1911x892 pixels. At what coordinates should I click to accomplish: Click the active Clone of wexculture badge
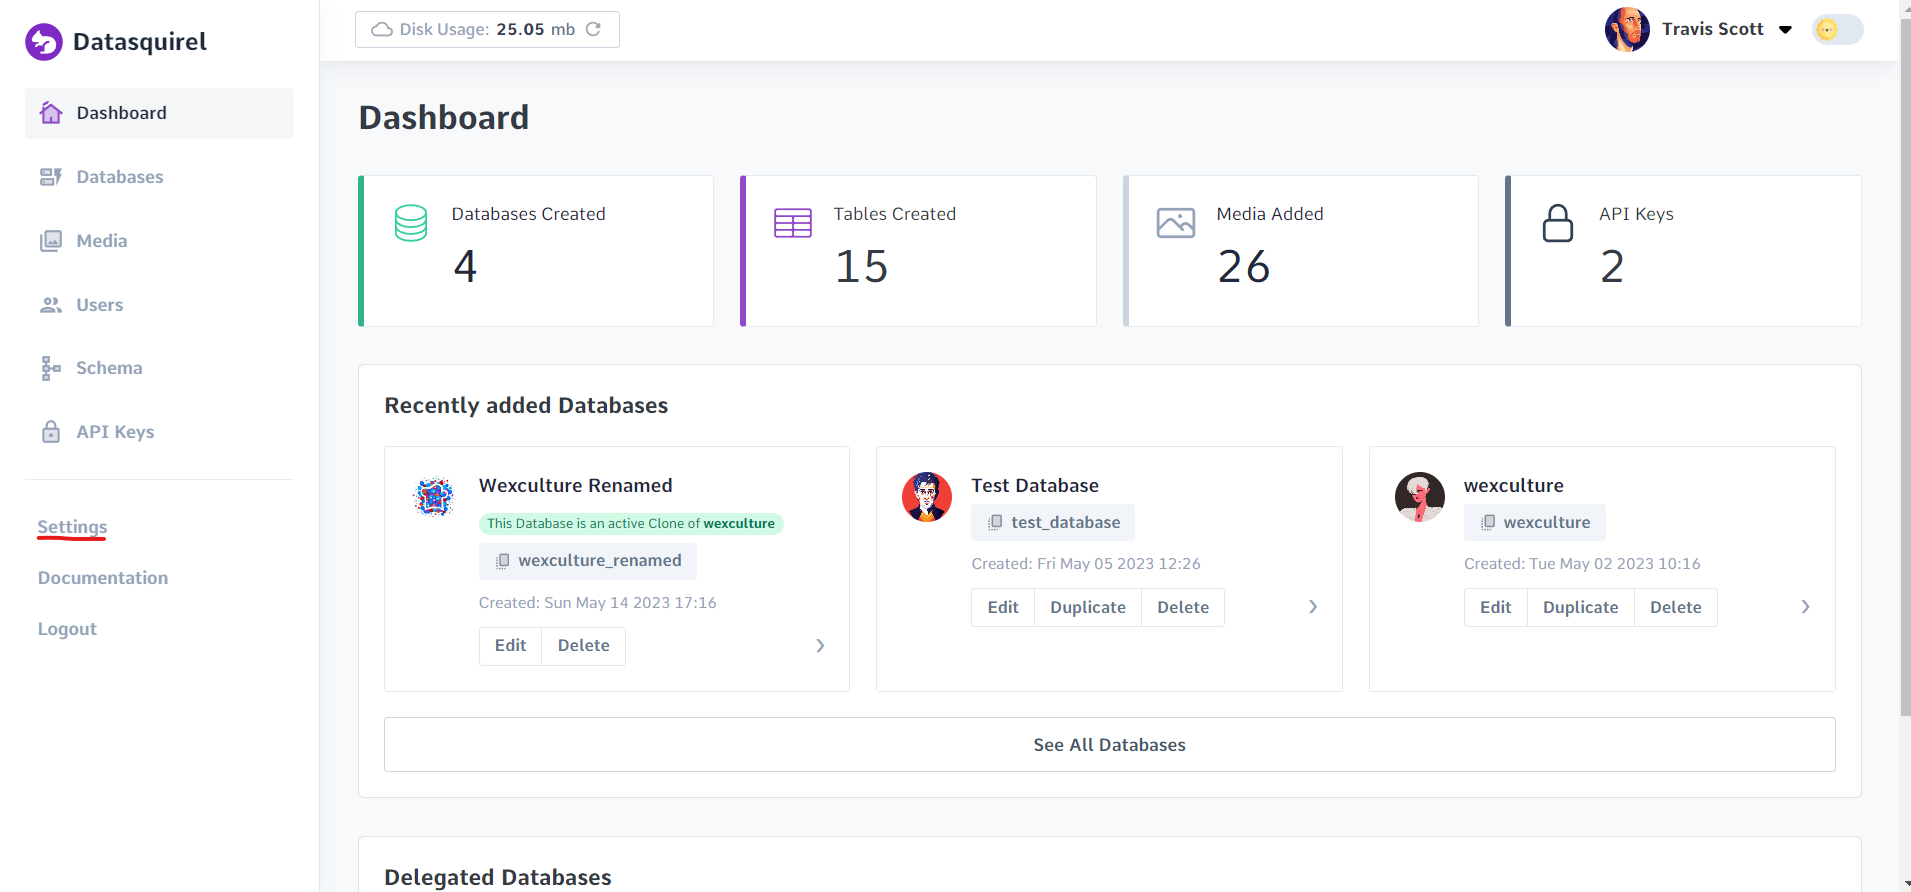click(x=631, y=524)
